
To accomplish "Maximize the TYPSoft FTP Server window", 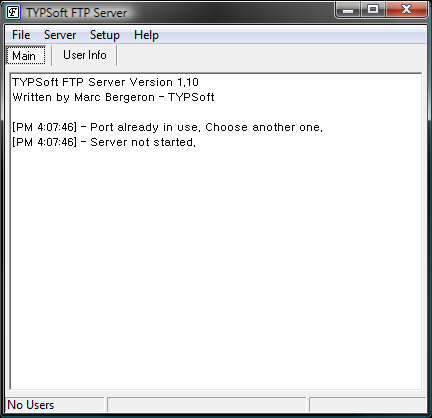I will point(373,10).
